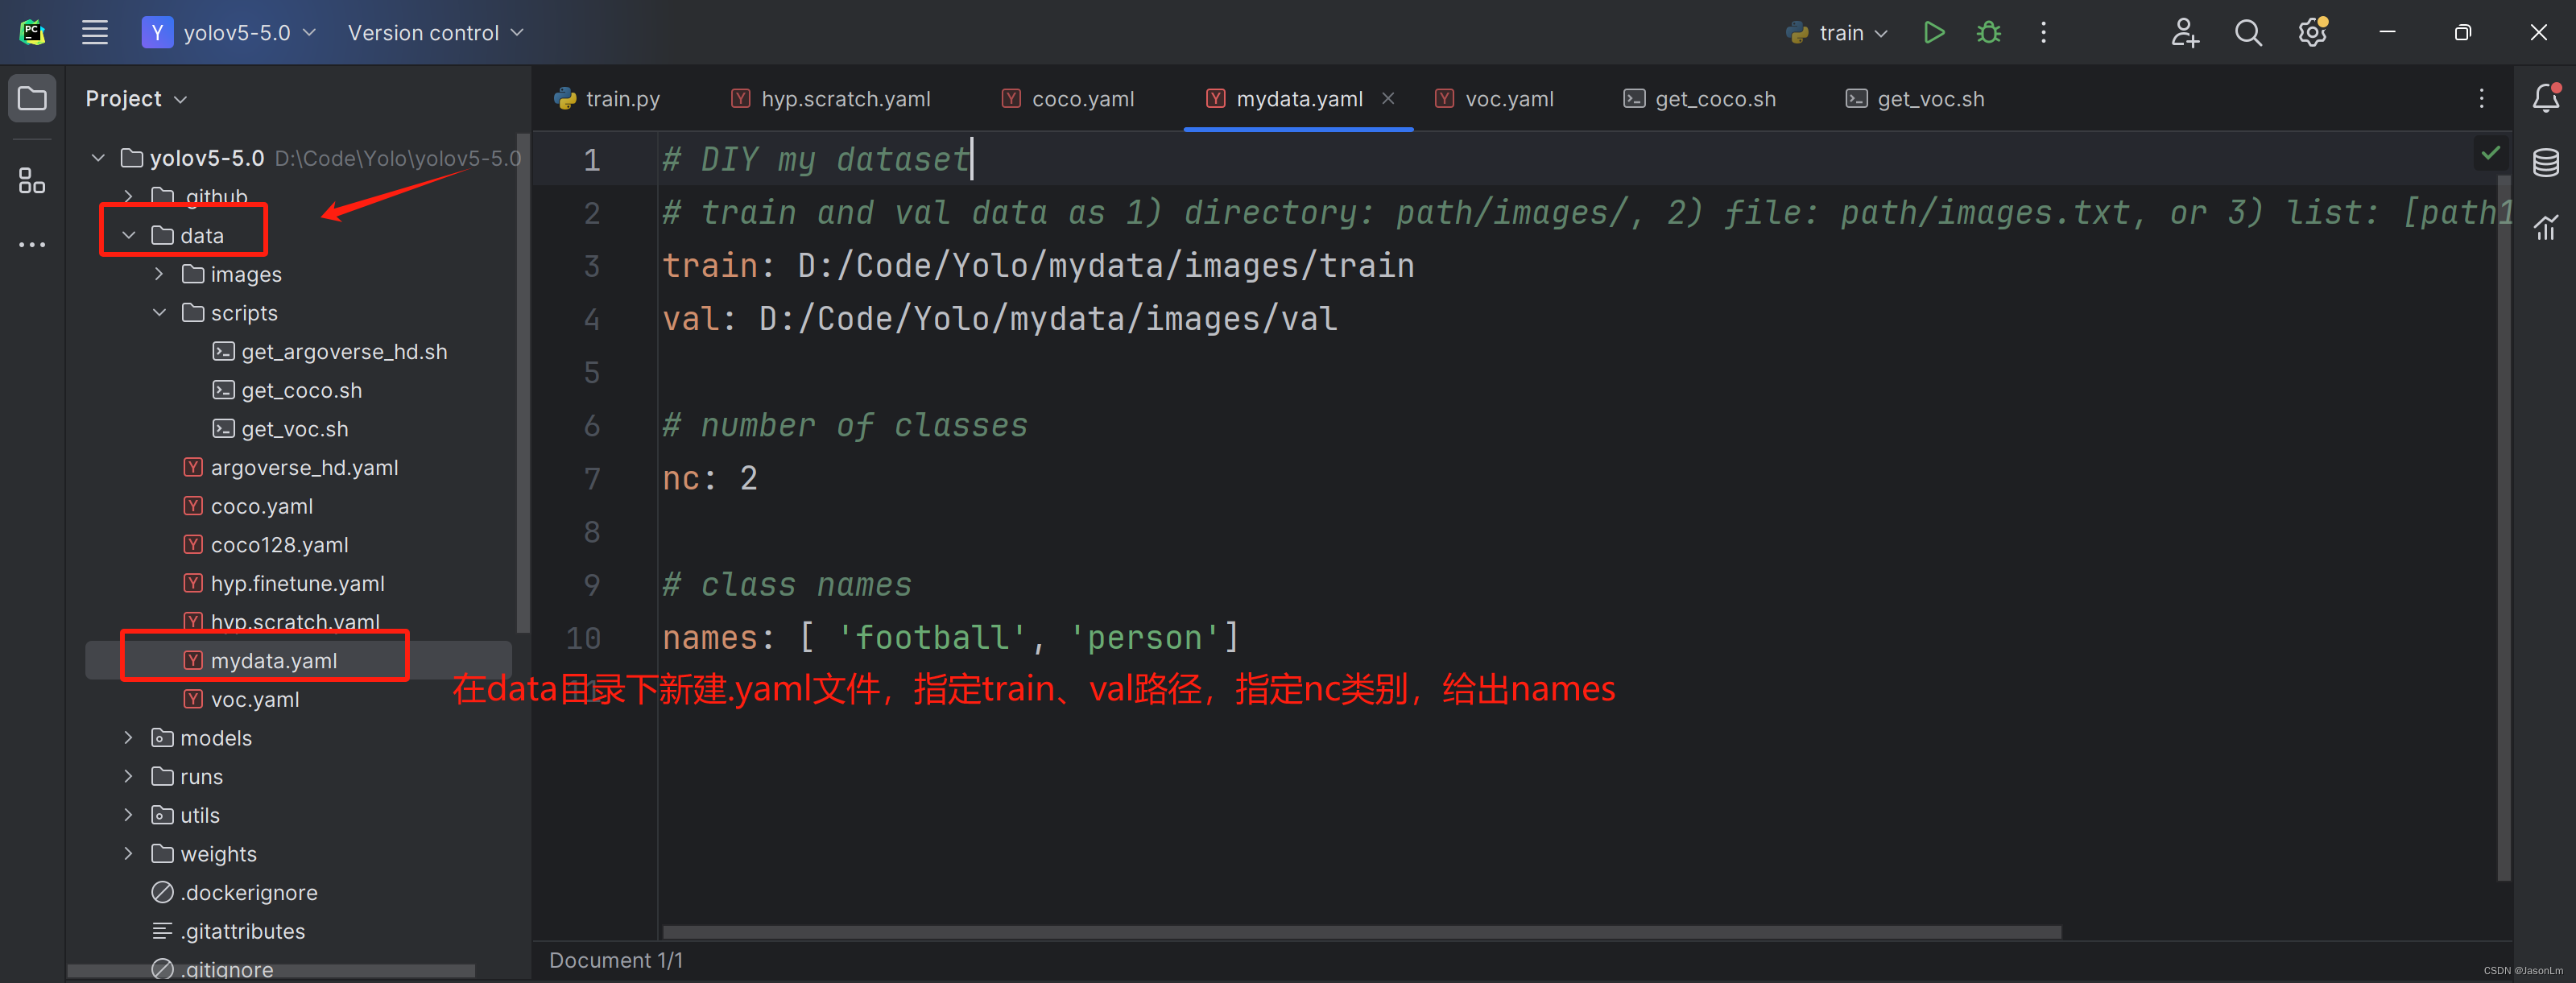2576x983 pixels.
Task: Select coco128.yaml file
Action: click(x=266, y=544)
